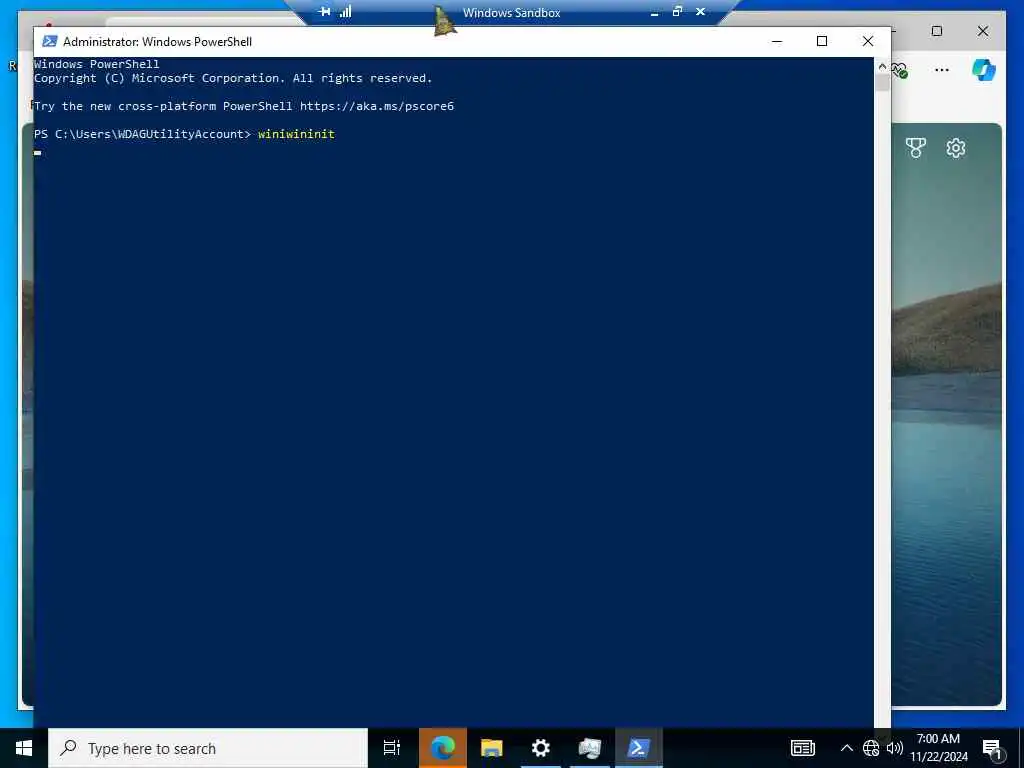Open page settings gear on Edge new tab

tap(955, 148)
